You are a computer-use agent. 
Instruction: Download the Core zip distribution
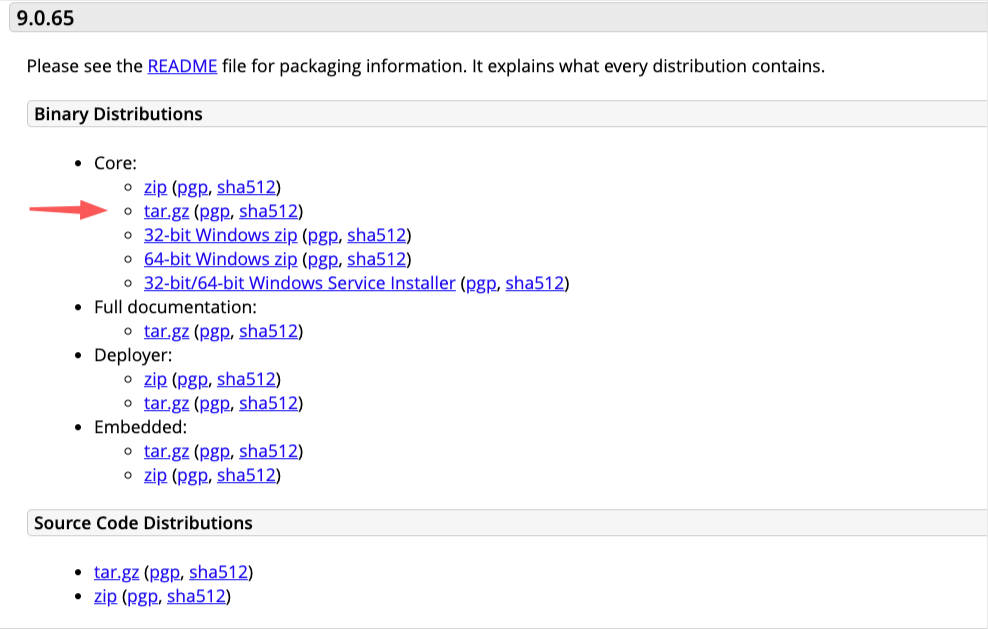(x=155, y=188)
